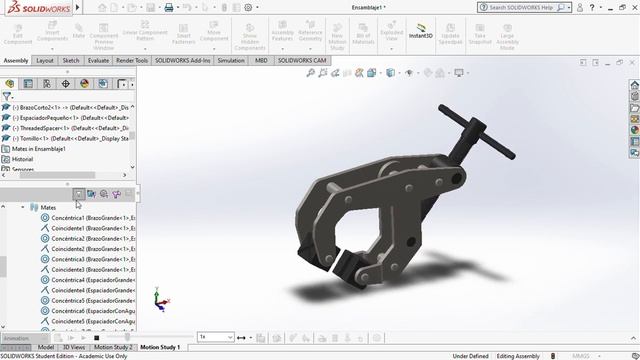Click the Search SOLIDWORKS Help field
Image resolution: width=640 pixels, height=360 pixels.
point(524,7)
